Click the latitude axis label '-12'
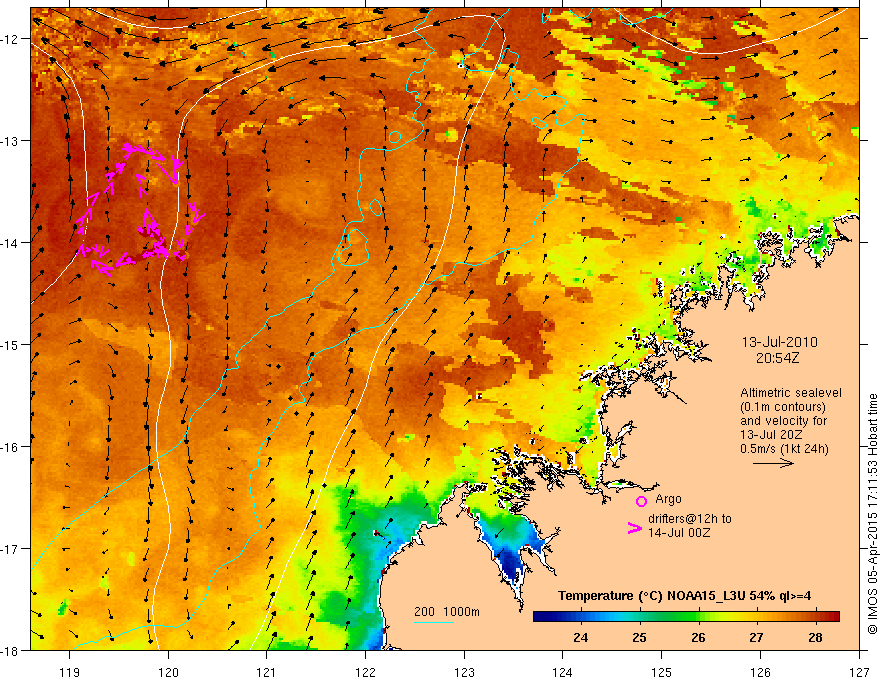 tap(10, 39)
